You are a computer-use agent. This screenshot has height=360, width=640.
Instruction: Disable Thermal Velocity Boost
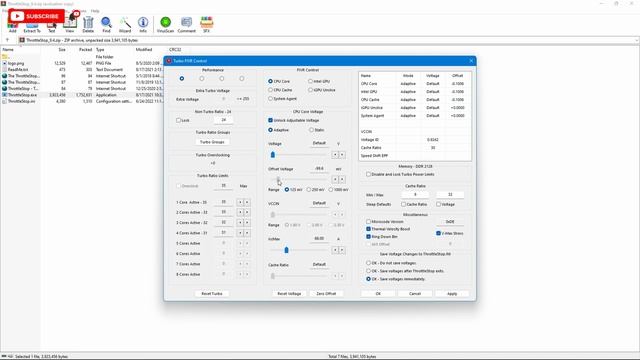pyautogui.click(x=368, y=229)
